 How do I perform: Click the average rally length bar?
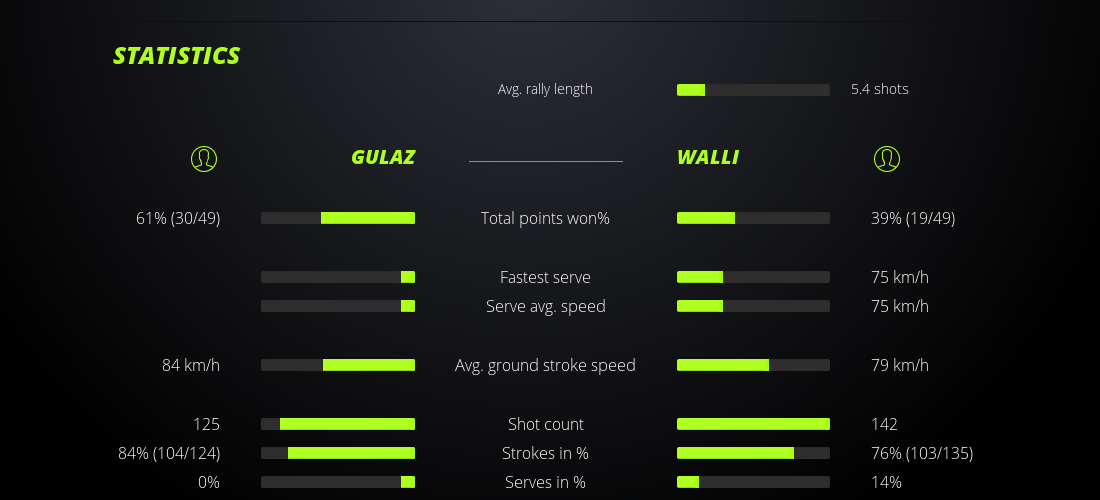point(753,90)
